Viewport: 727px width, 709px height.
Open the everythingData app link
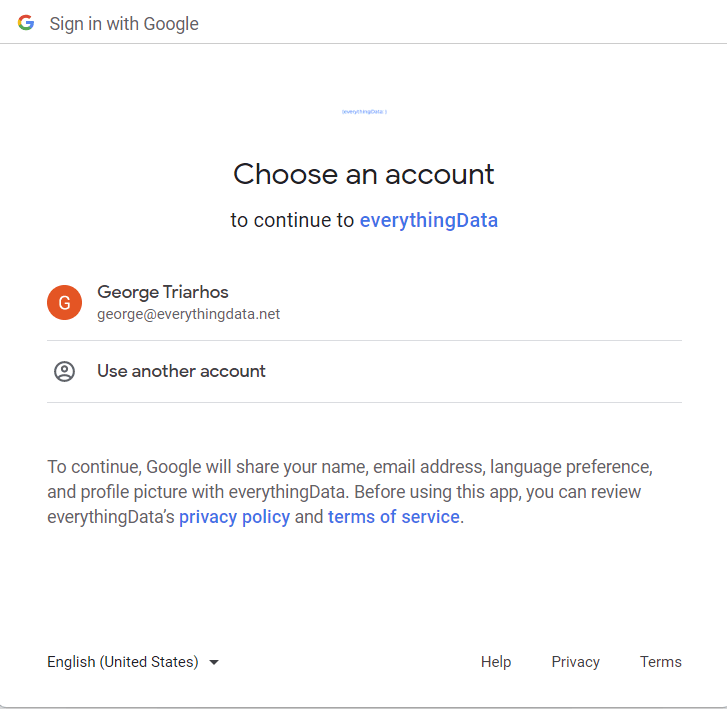(428, 220)
